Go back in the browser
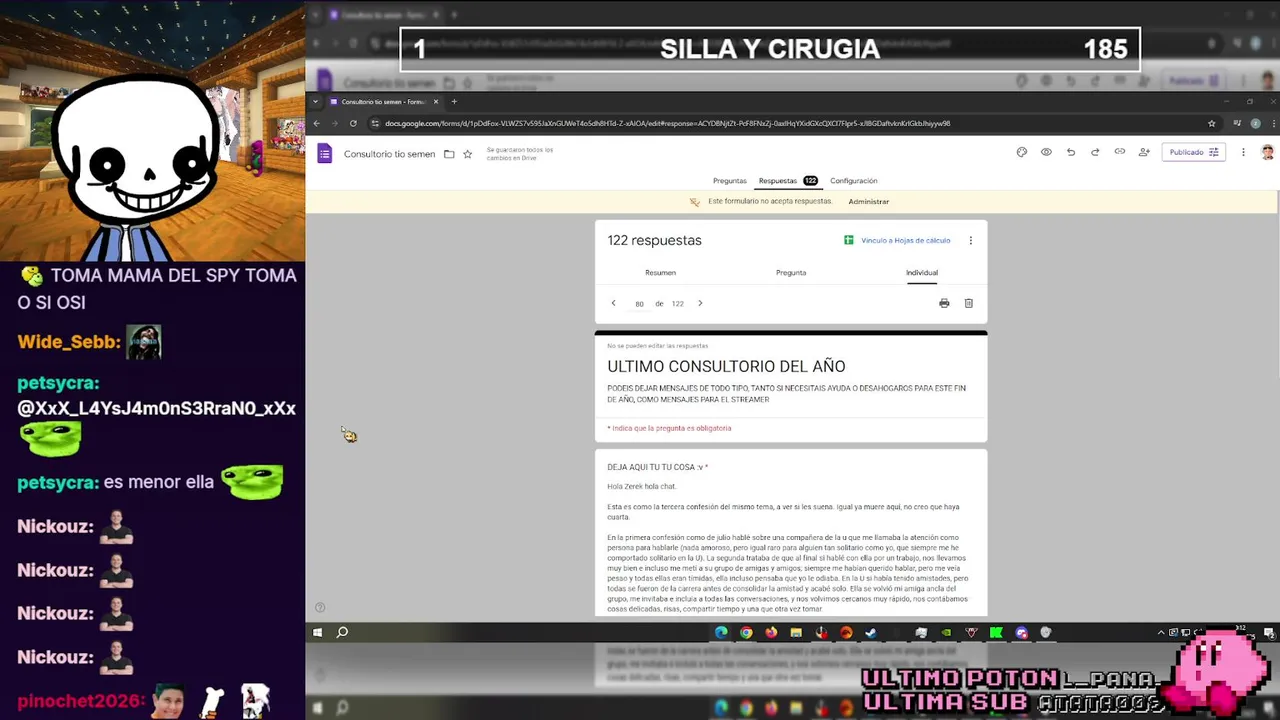Image resolution: width=1280 pixels, height=720 pixels. click(x=316, y=123)
